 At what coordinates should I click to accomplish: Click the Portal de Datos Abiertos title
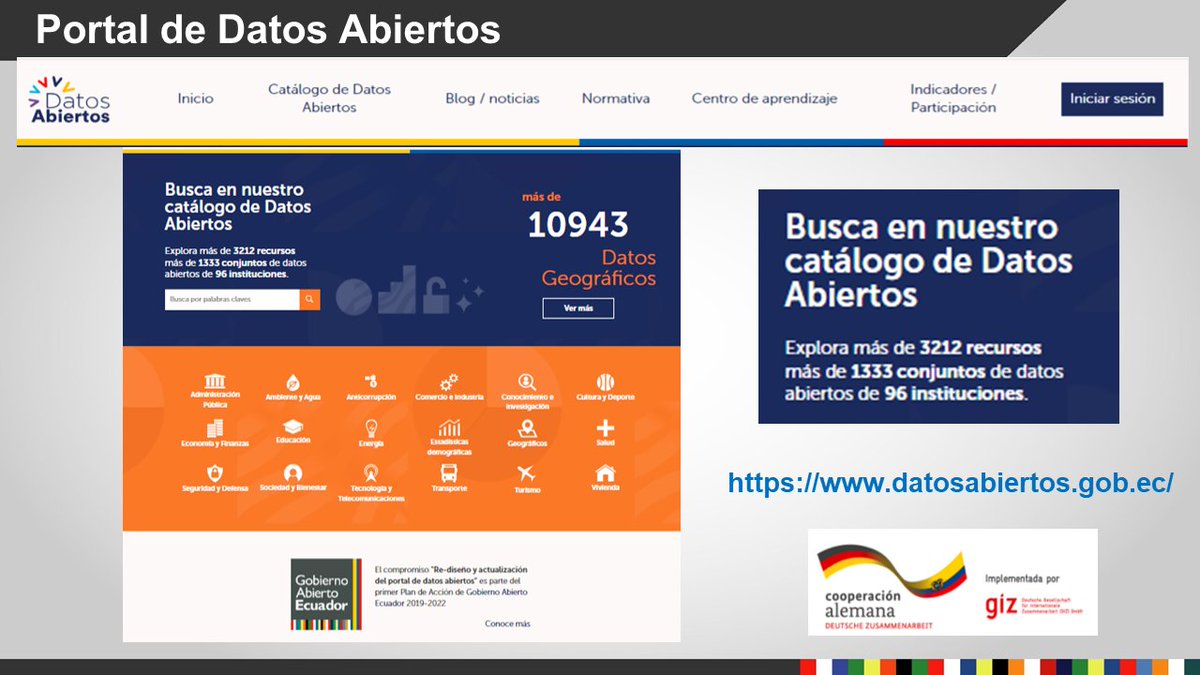(268, 29)
